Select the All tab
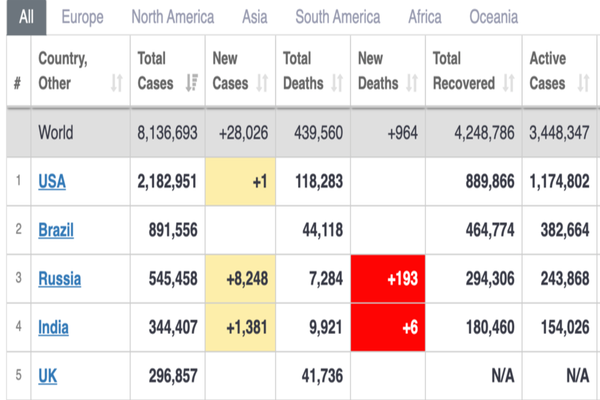600x400 pixels. (26, 17)
